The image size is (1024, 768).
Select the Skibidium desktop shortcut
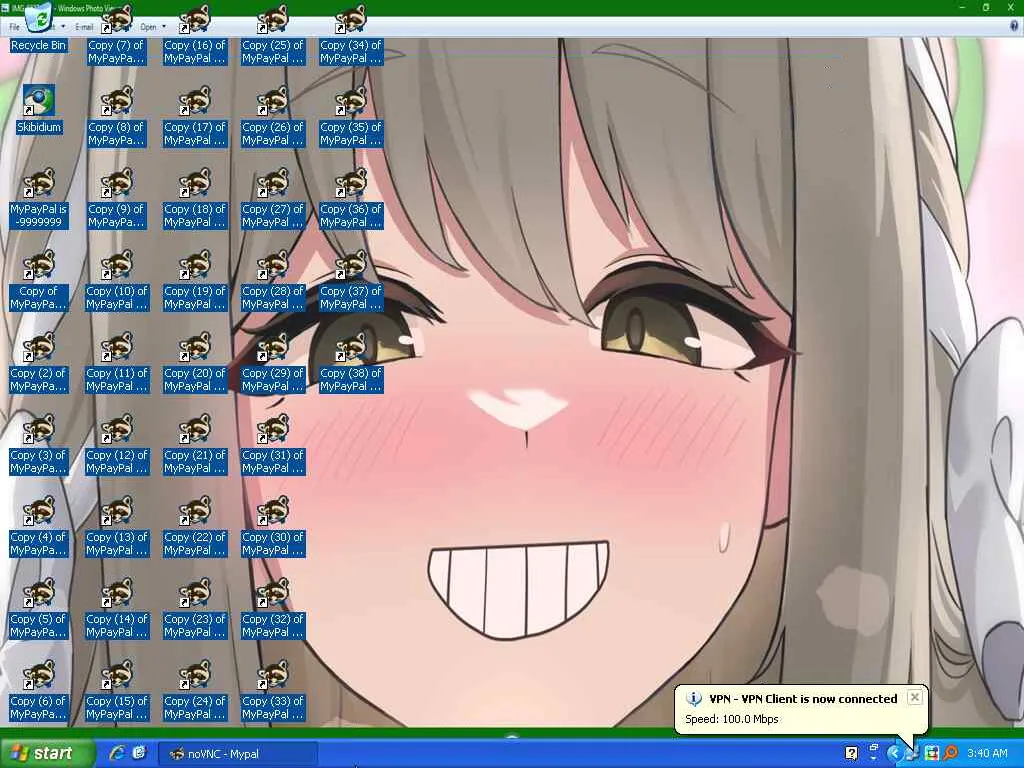coord(39,108)
